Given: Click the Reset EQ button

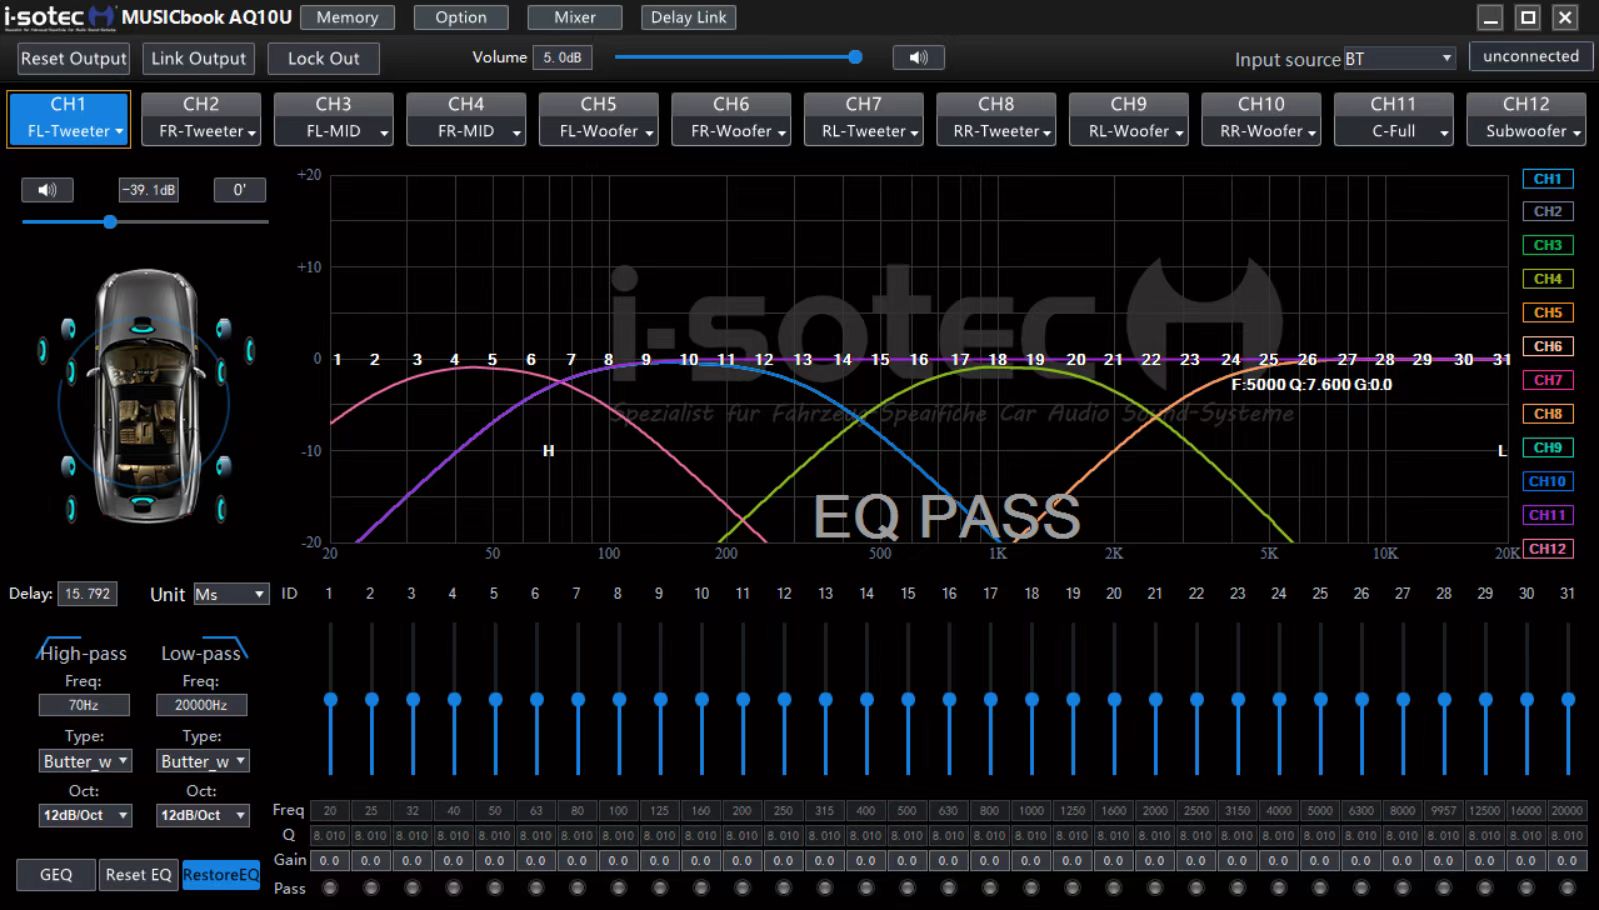Looking at the screenshot, I should (138, 874).
